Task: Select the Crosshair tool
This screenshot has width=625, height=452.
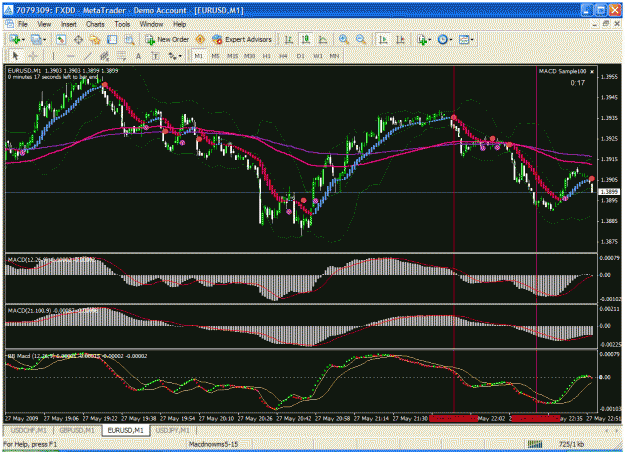Action: pos(33,56)
